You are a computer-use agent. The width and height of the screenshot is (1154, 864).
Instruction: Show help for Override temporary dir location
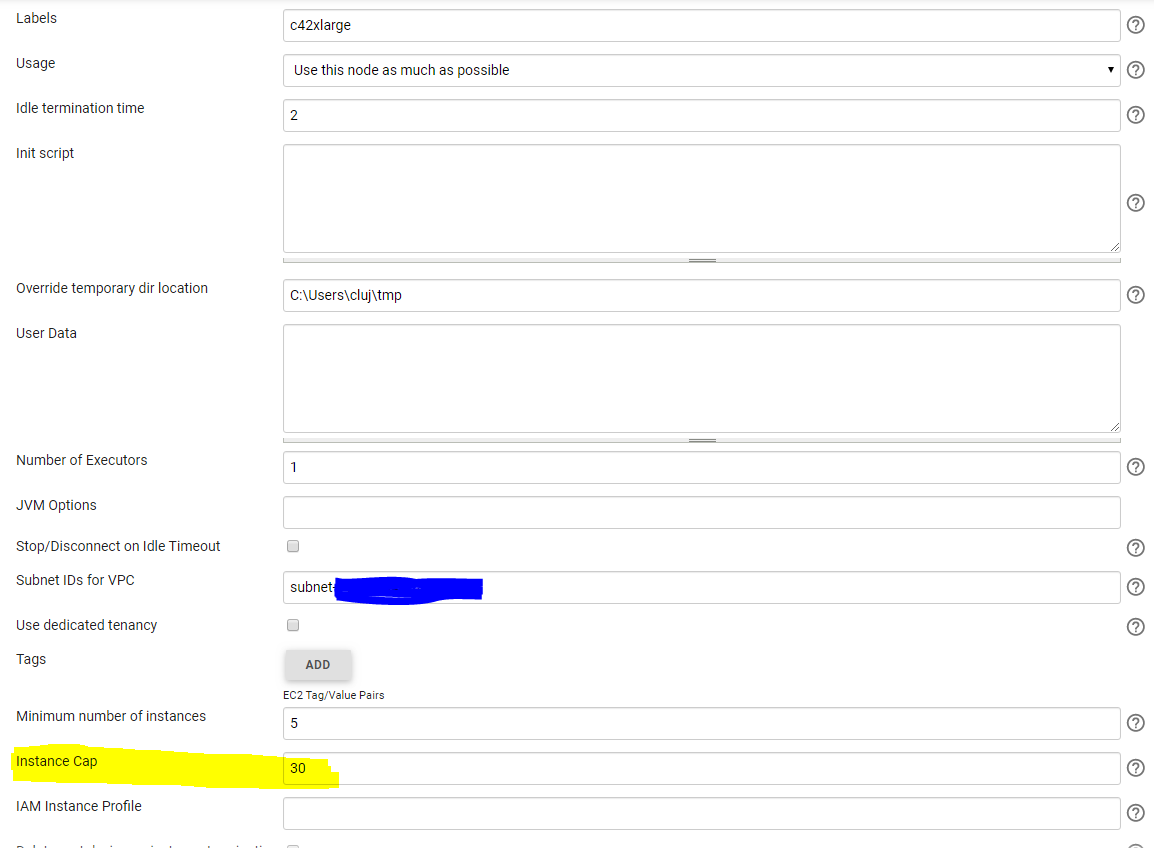click(x=1135, y=295)
